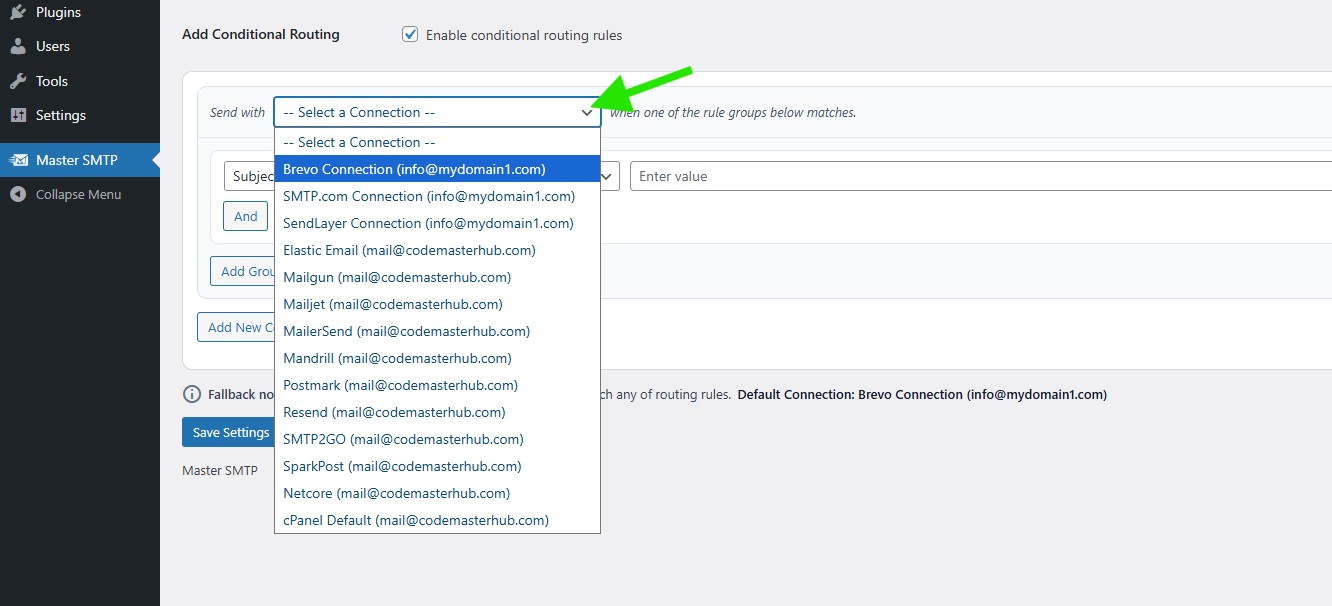The width and height of the screenshot is (1332, 606).
Task: Click the Plugins icon in sidebar
Action: point(18,12)
